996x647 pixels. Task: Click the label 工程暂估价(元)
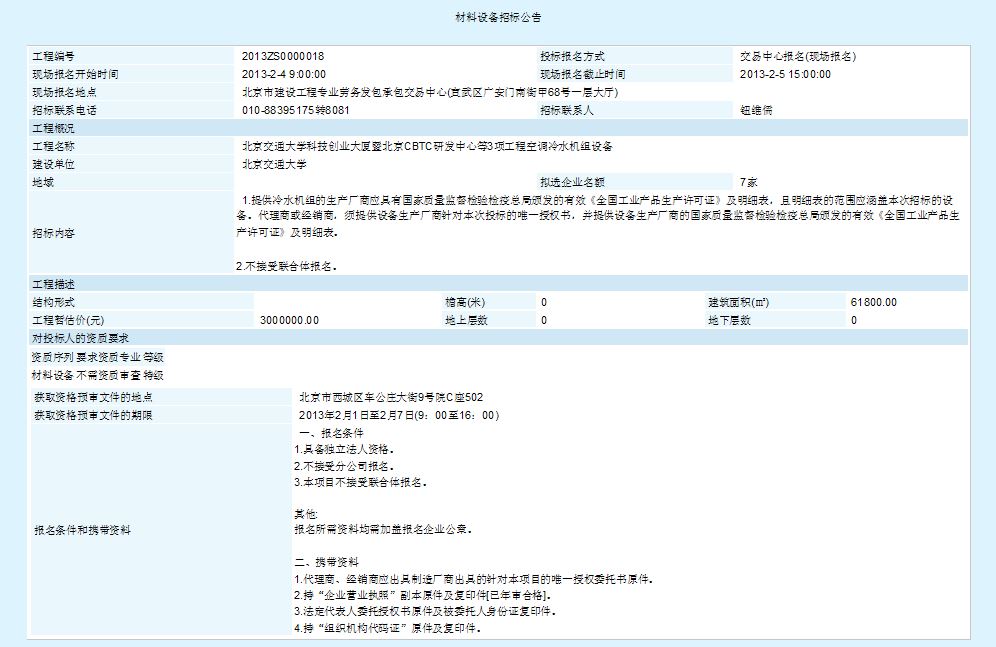click(68, 320)
